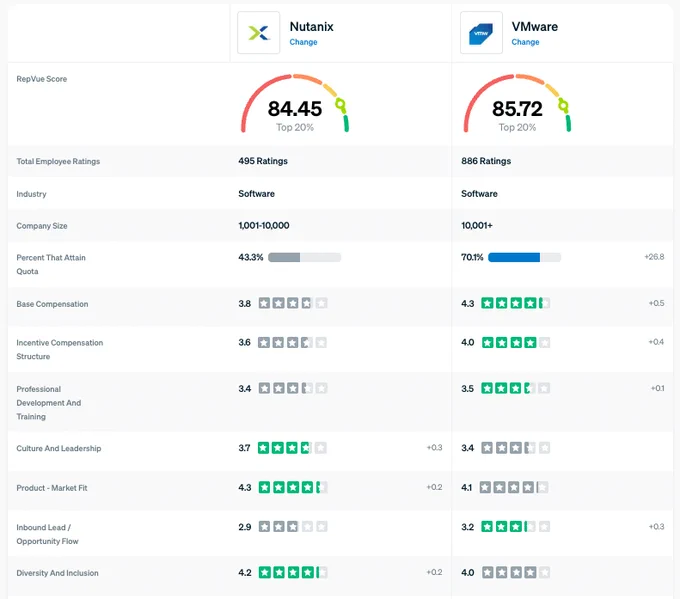Click the RepVue Score row label
Screen dimensions: 680x599
[42, 79]
